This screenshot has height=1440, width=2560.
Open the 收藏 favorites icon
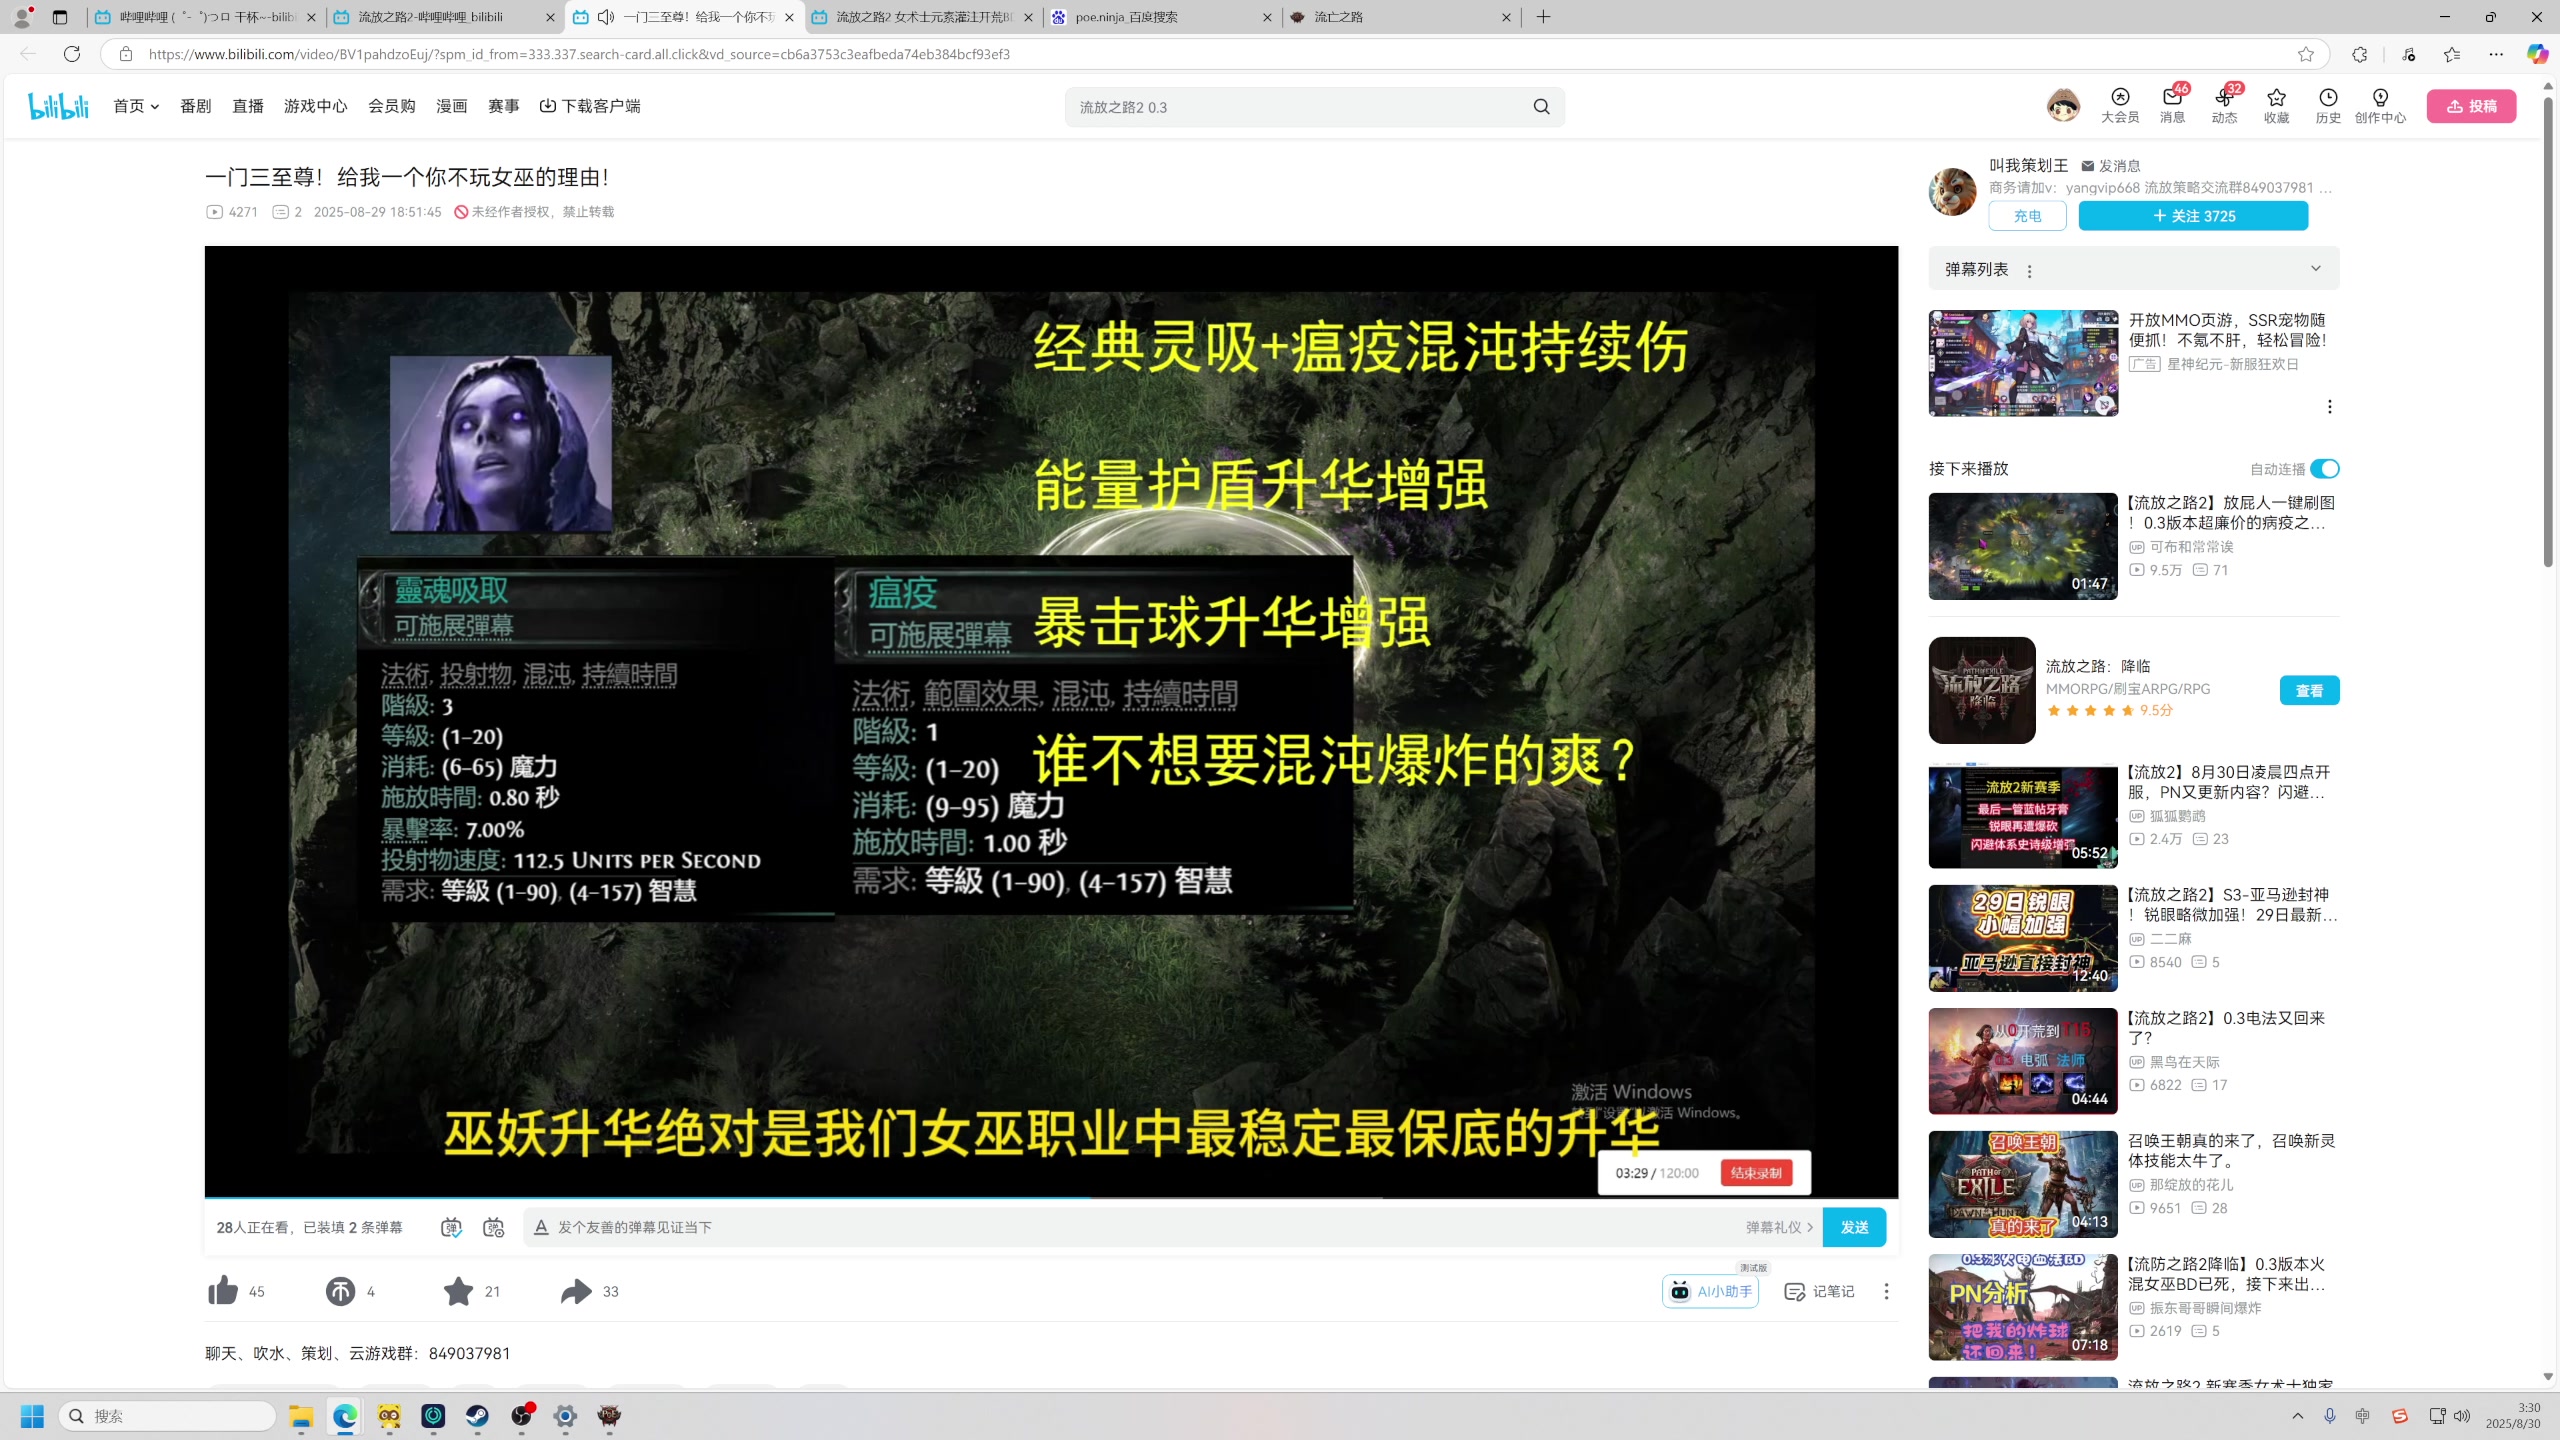(x=2276, y=105)
